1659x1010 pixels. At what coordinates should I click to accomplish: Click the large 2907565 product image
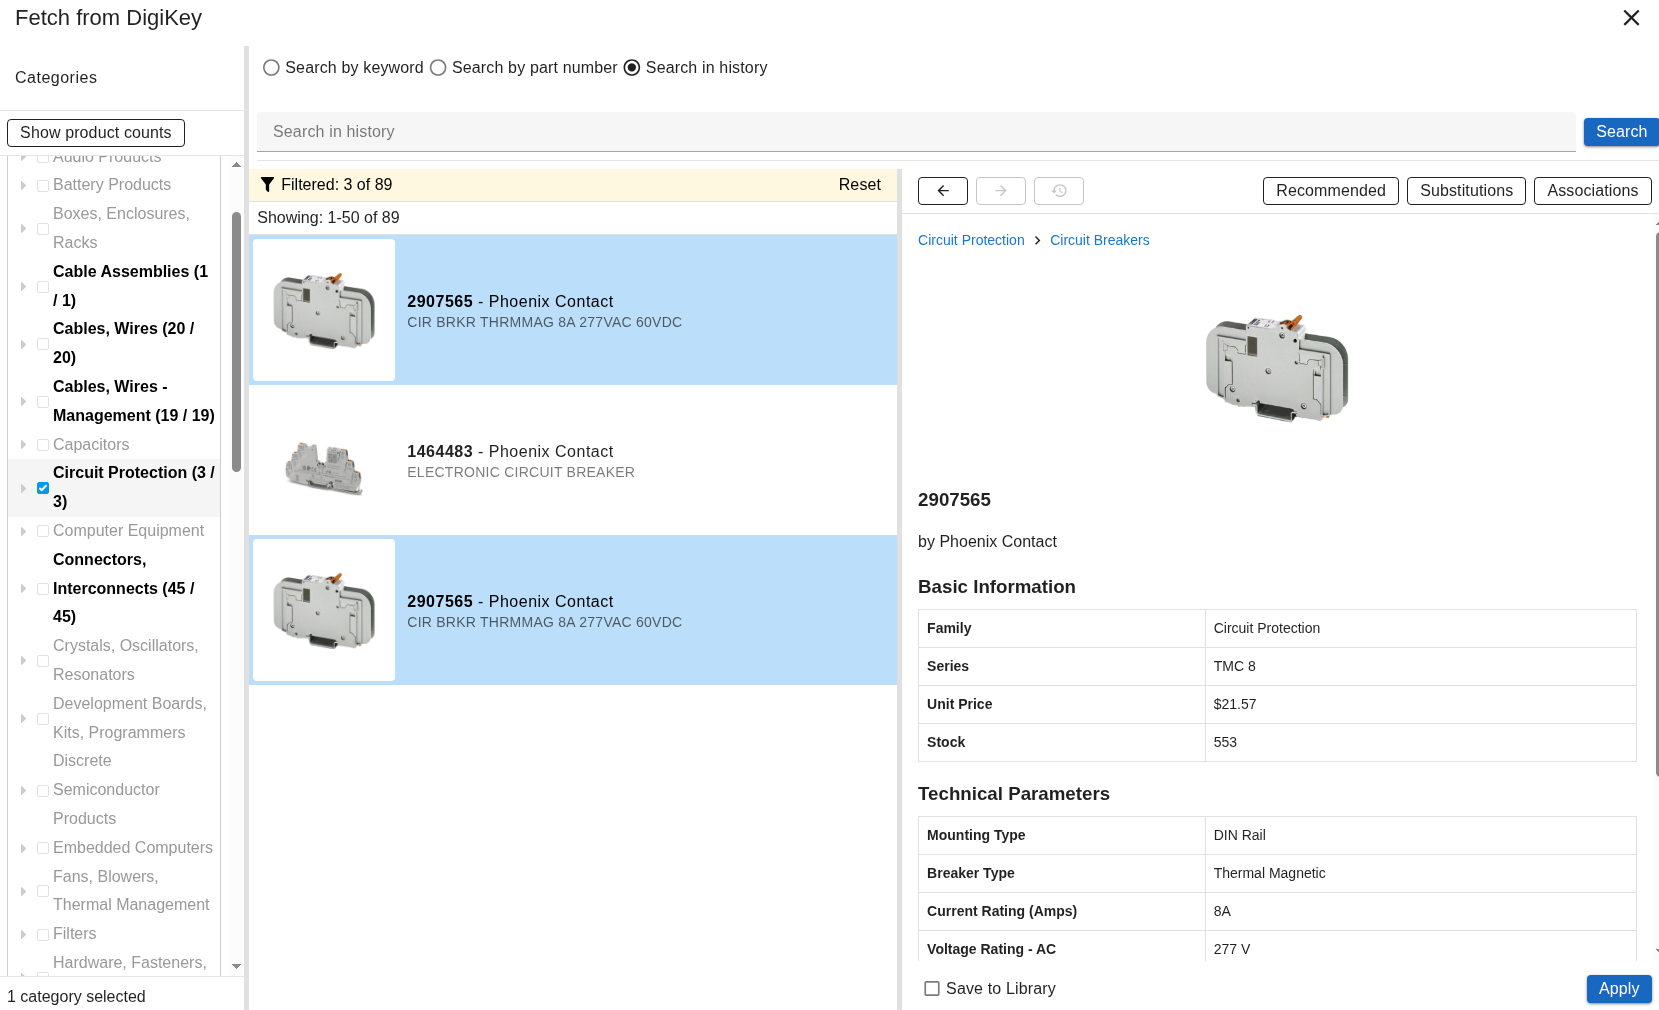click(1277, 367)
